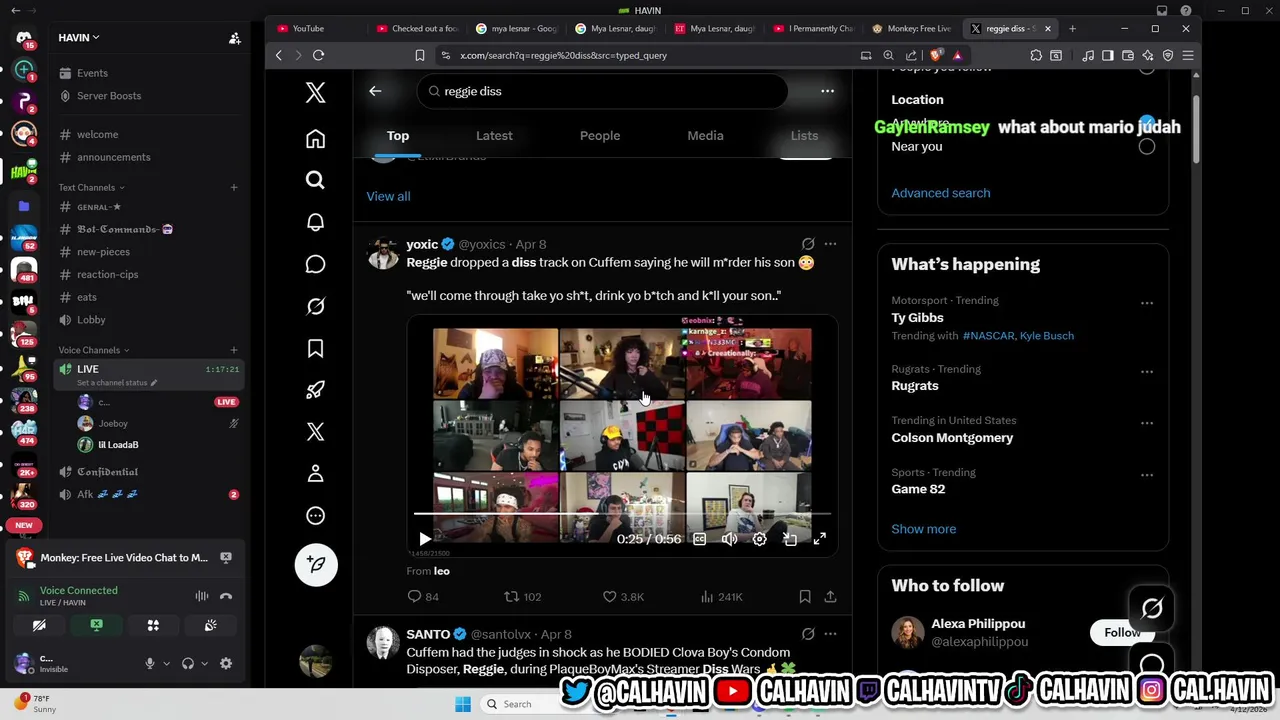The width and height of the screenshot is (1280, 720).
Task: Select Monkey: Free Live browser tab
Action: (911, 28)
